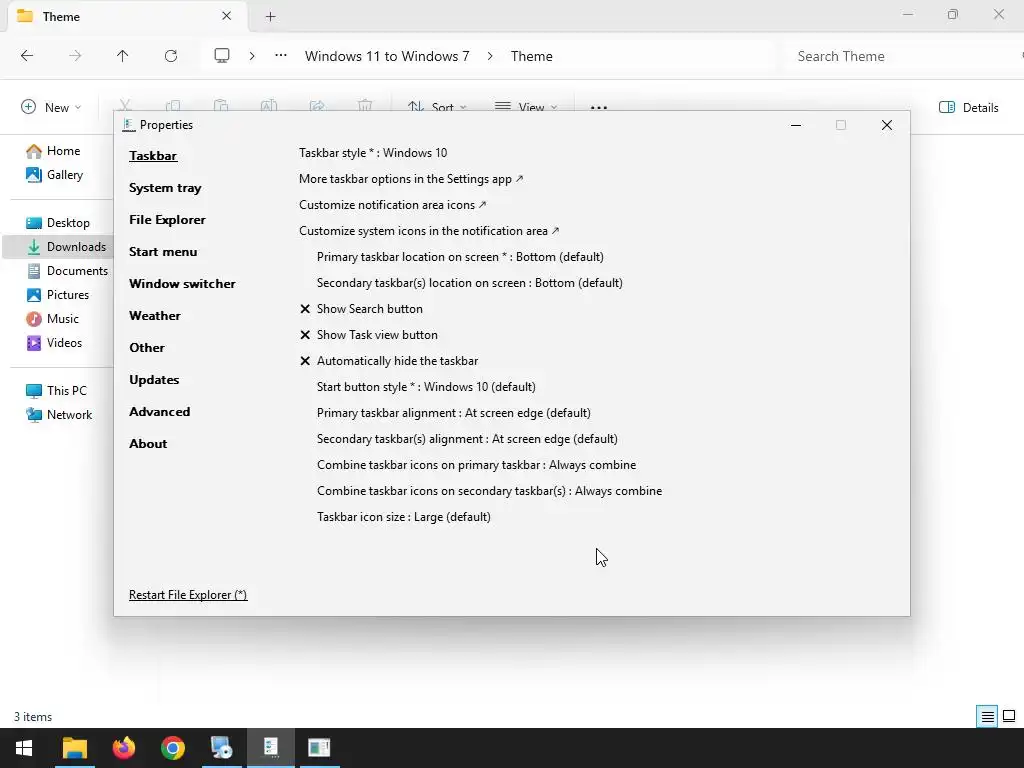Open the installer disc icon on taskbar
This screenshot has height=768, width=1024.
click(x=221, y=748)
